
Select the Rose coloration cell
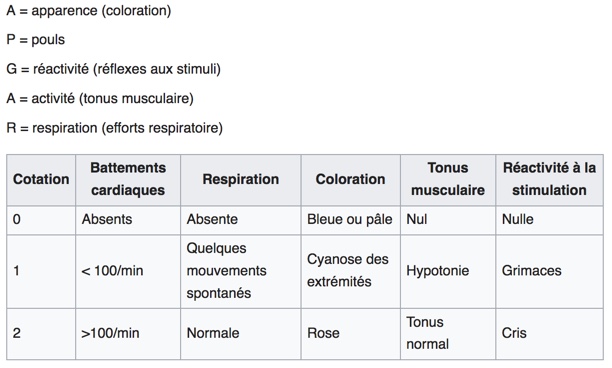pyautogui.click(x=350, y=334)
